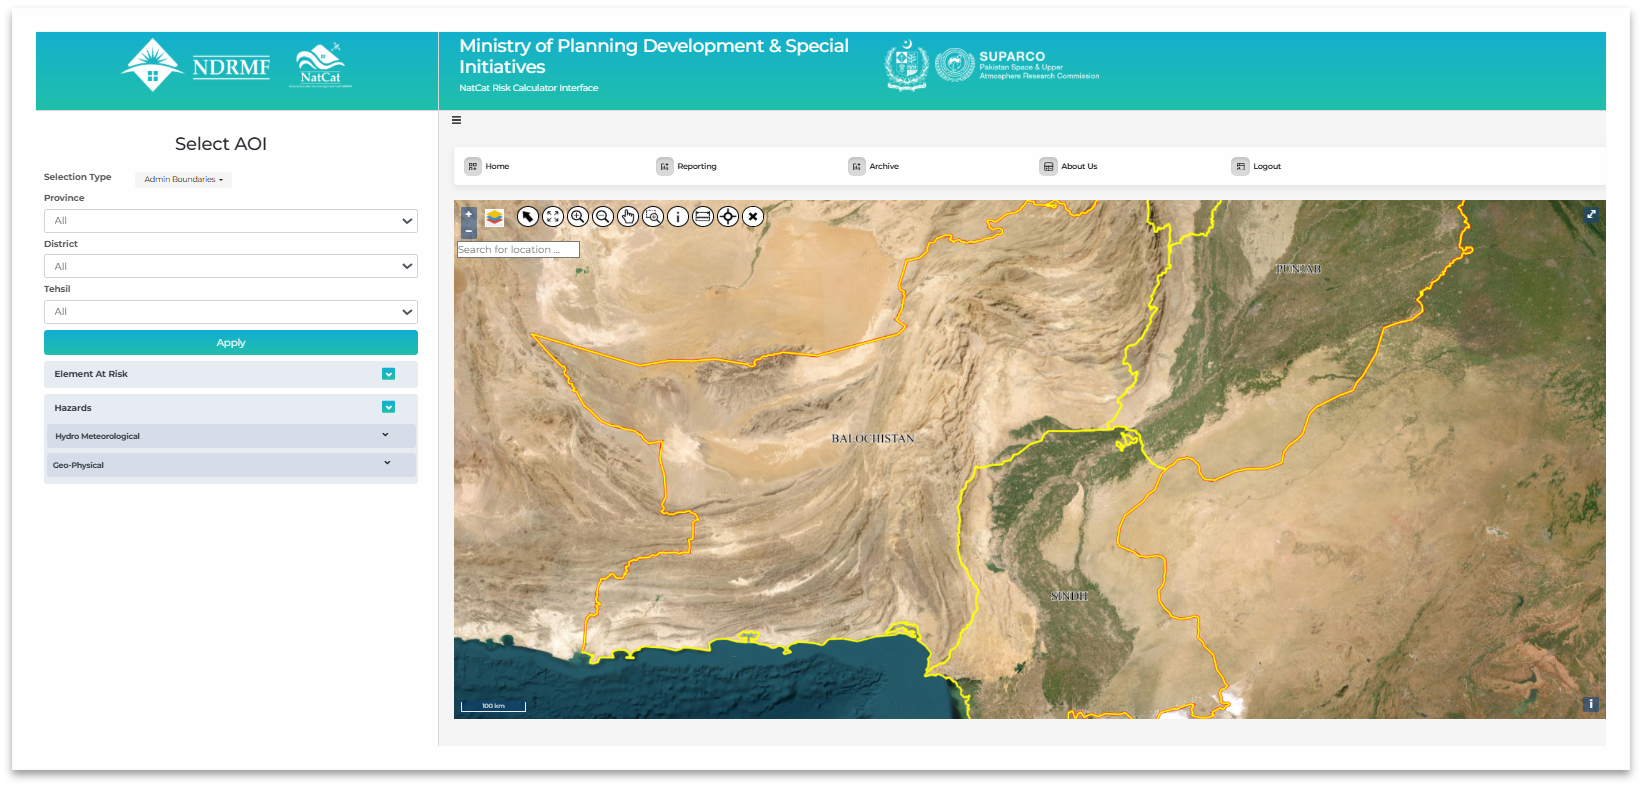Toggle the sidebar with hamburger icon

(456, 120)
